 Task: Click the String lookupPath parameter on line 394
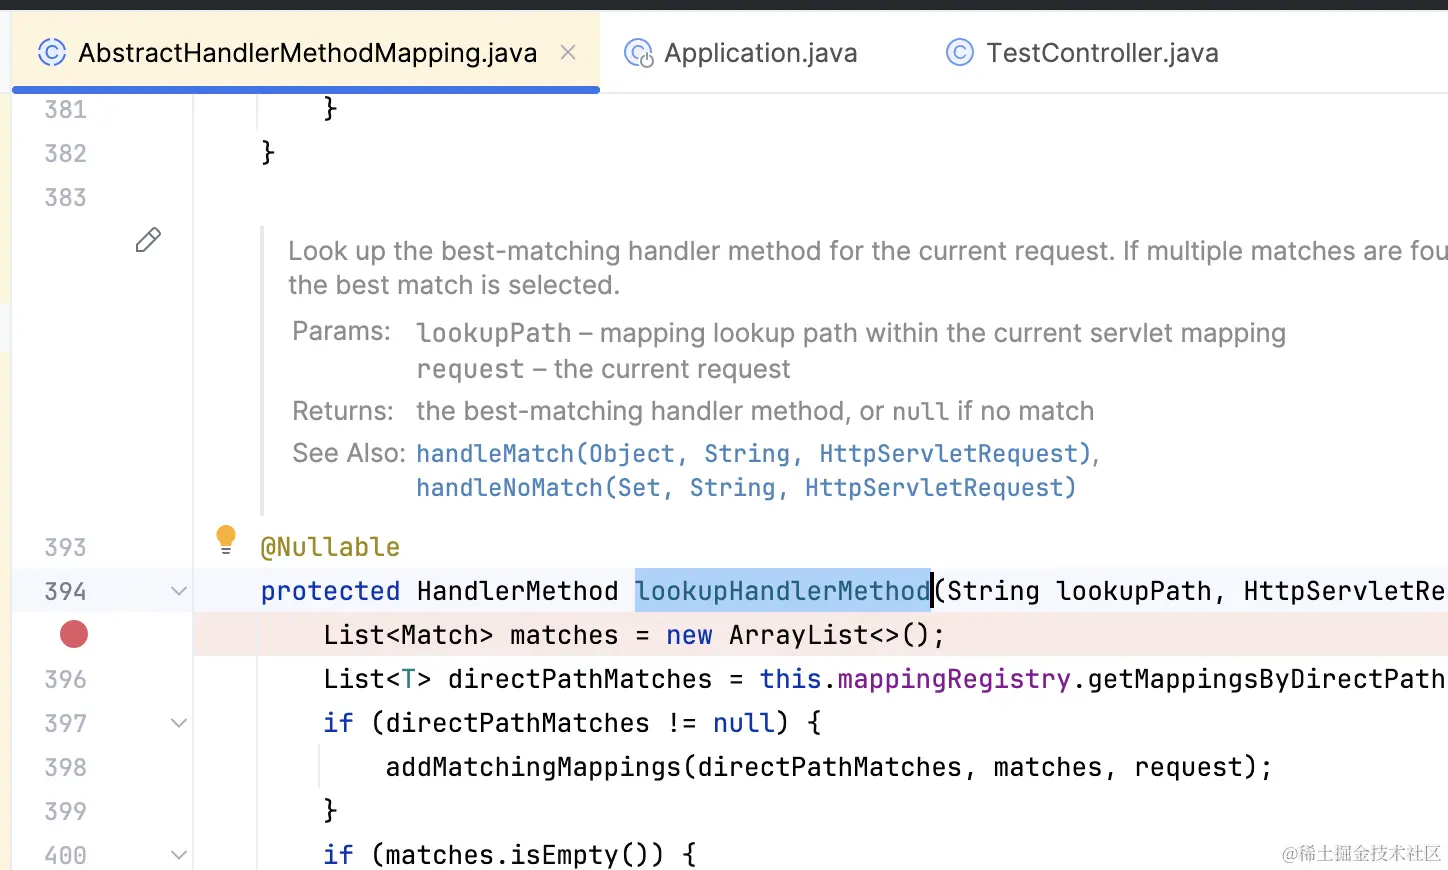pyautogui.click(x=1079, y=591)
